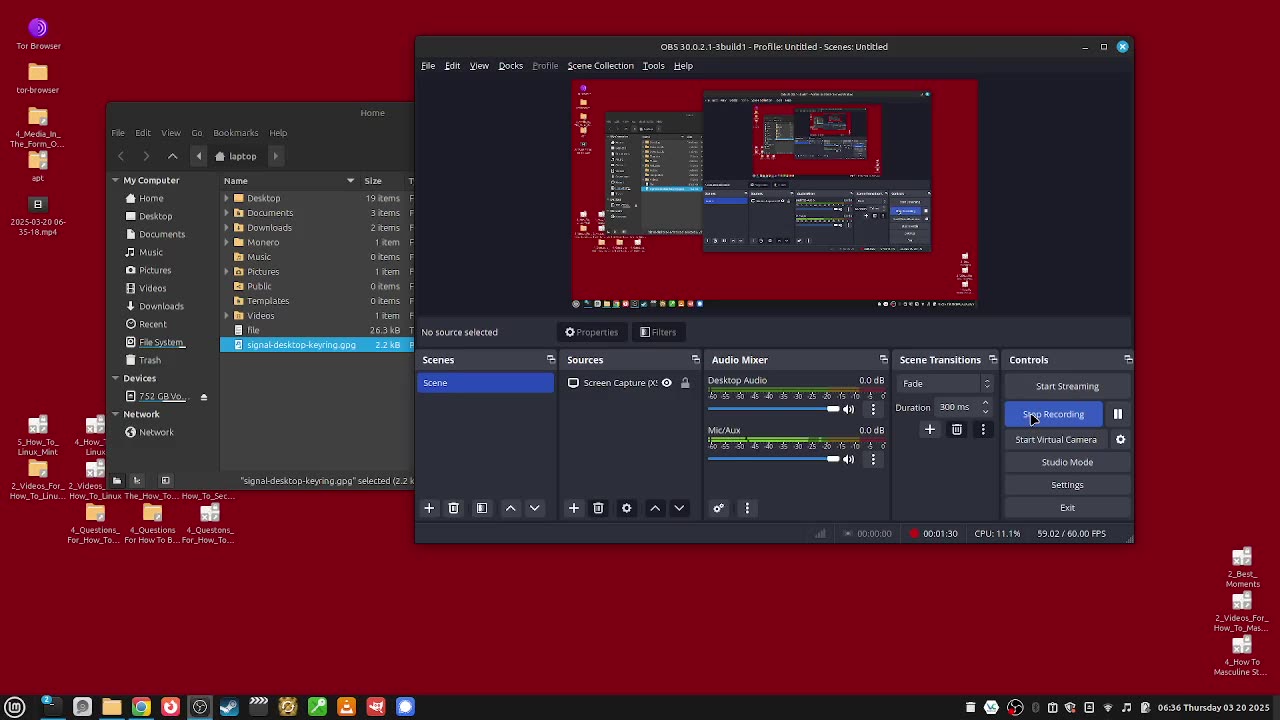Add a new source with the plus icon
Viewport: 1280px width, 720px height.
574,508
